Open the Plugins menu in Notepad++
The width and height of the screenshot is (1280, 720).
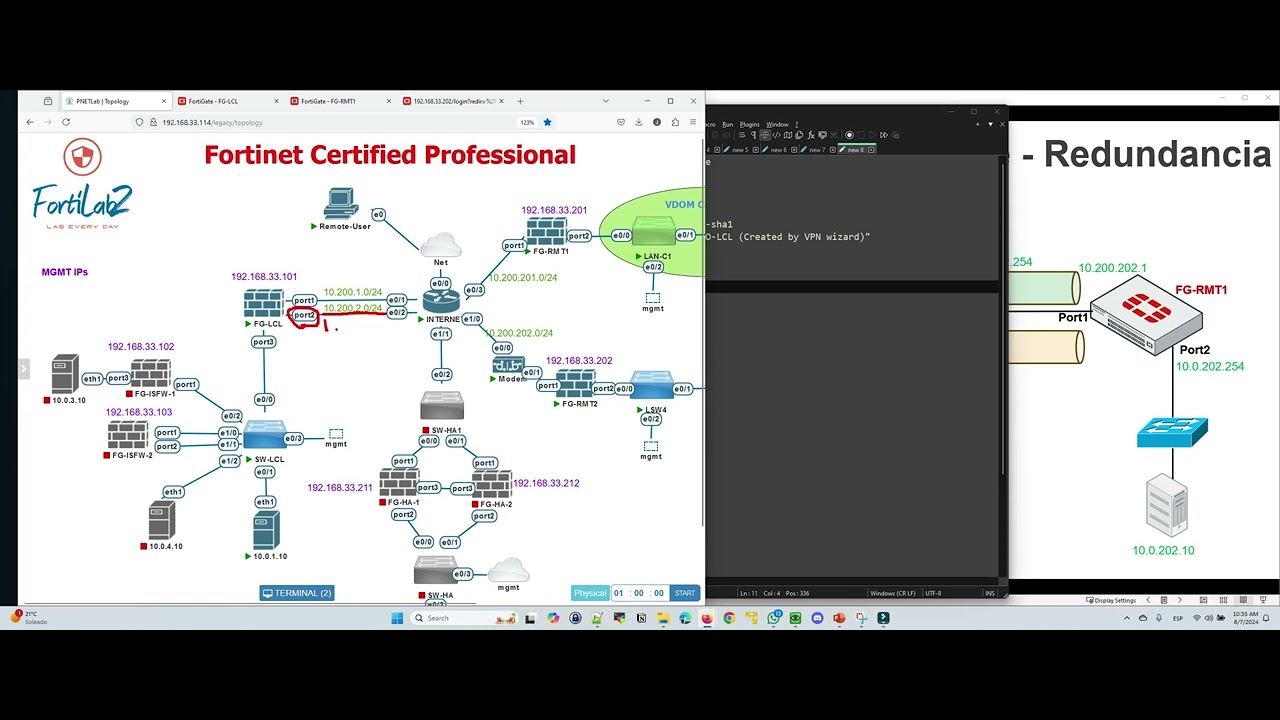click(750, 125)
